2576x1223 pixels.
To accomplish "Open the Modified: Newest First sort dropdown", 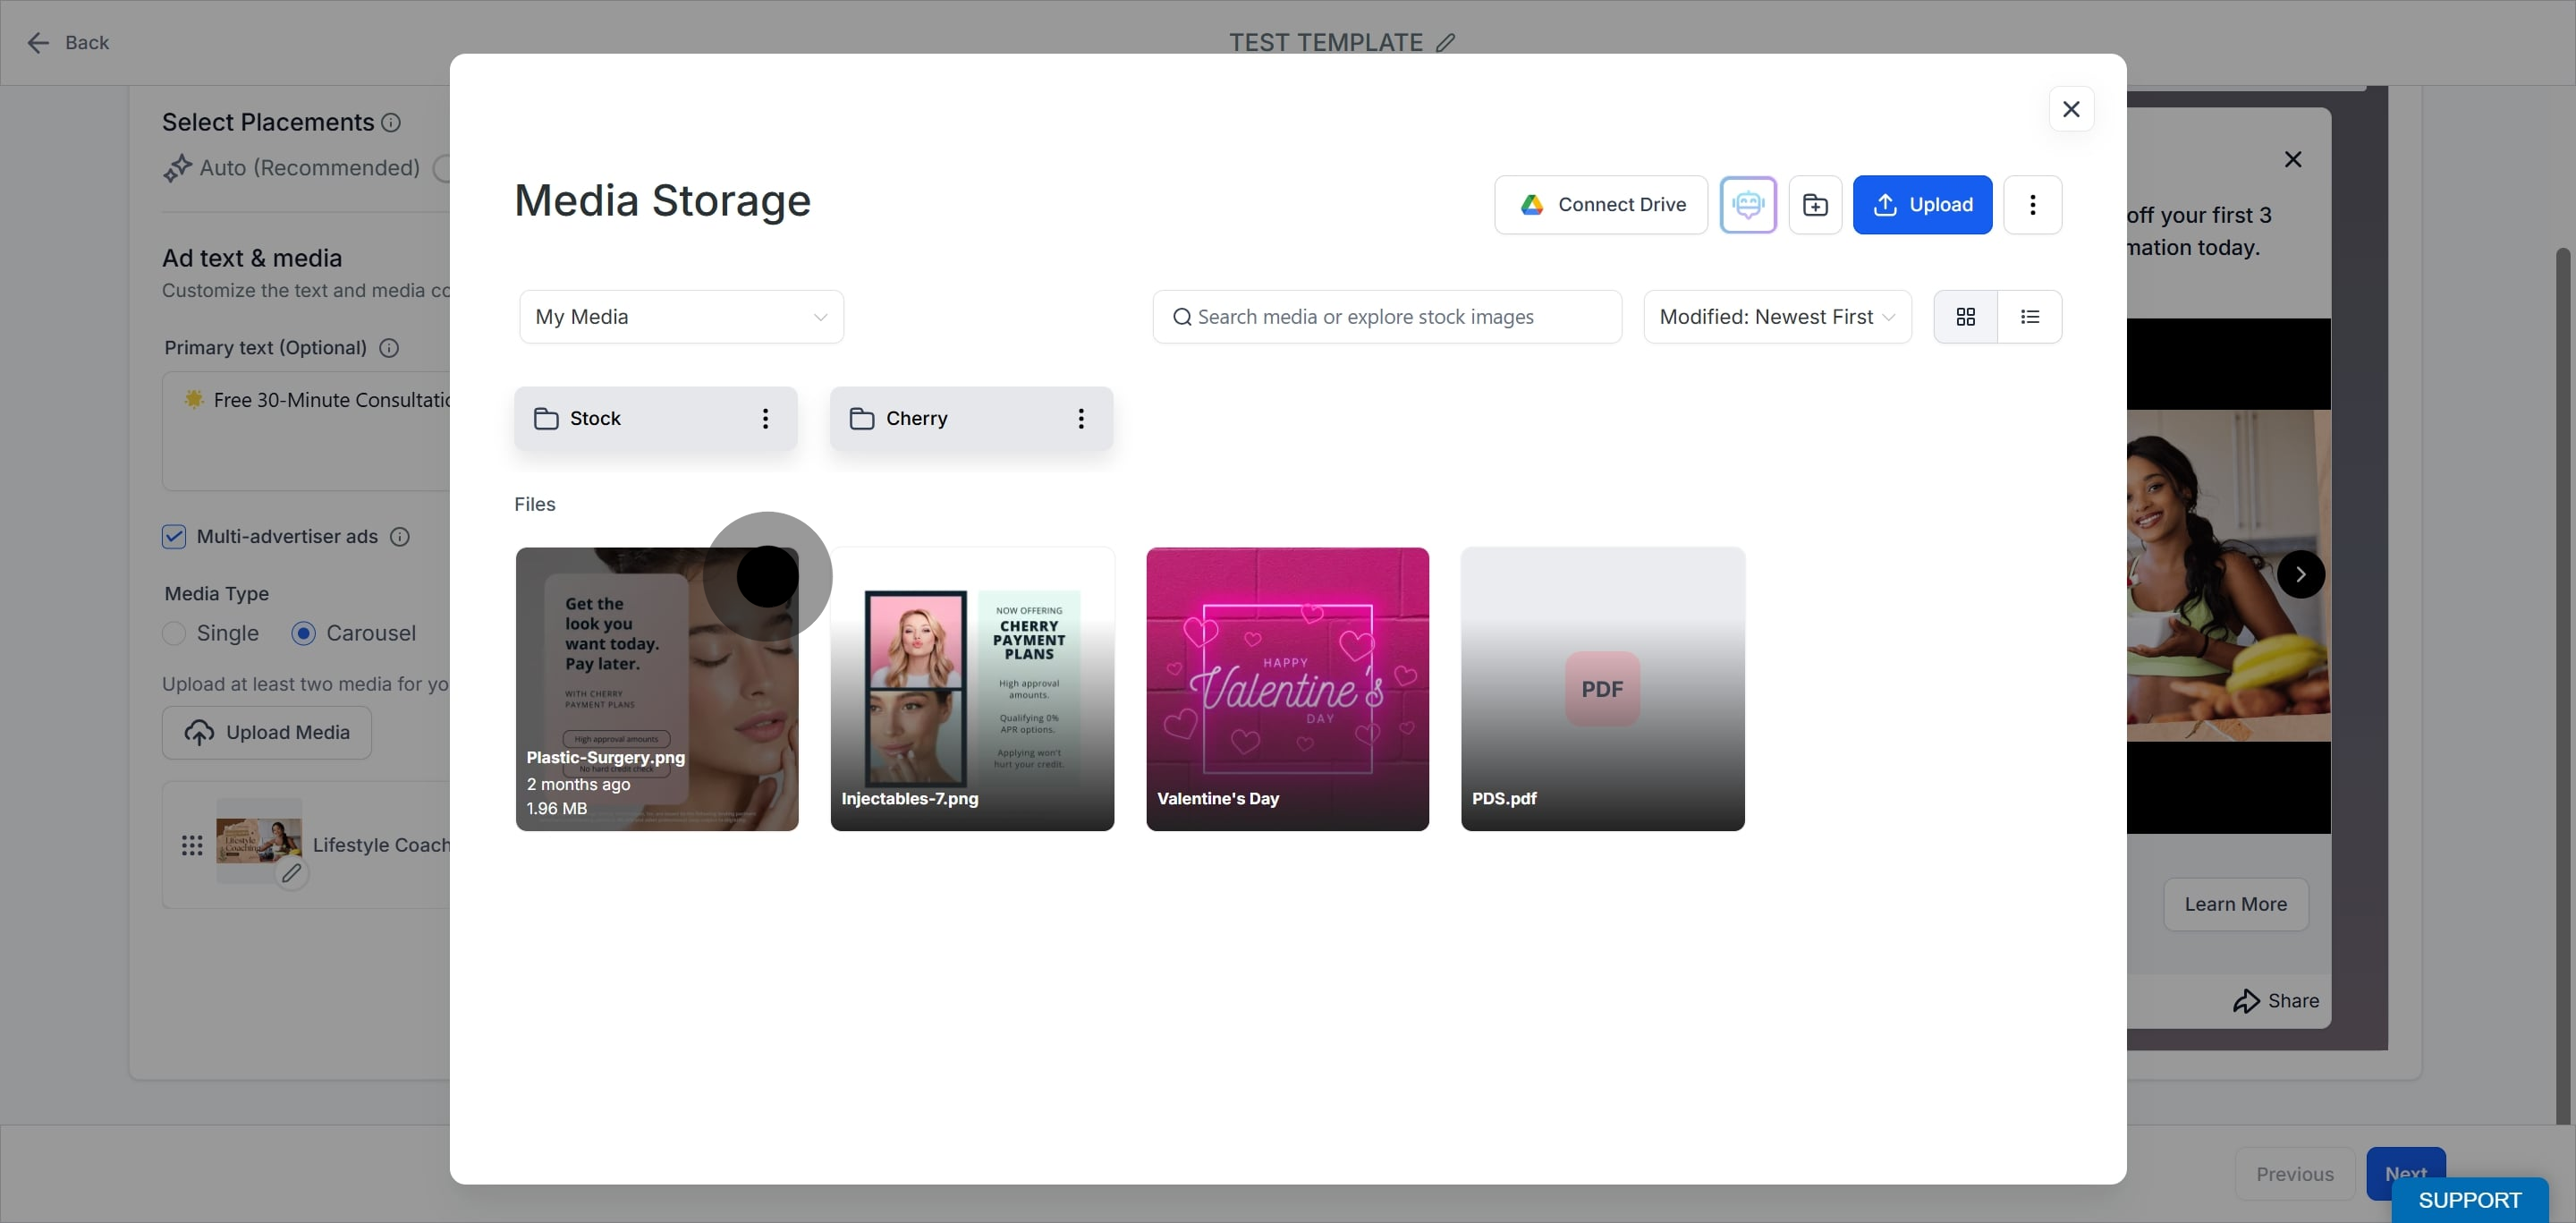I will pyautogui.click(x=1777, y=316).
